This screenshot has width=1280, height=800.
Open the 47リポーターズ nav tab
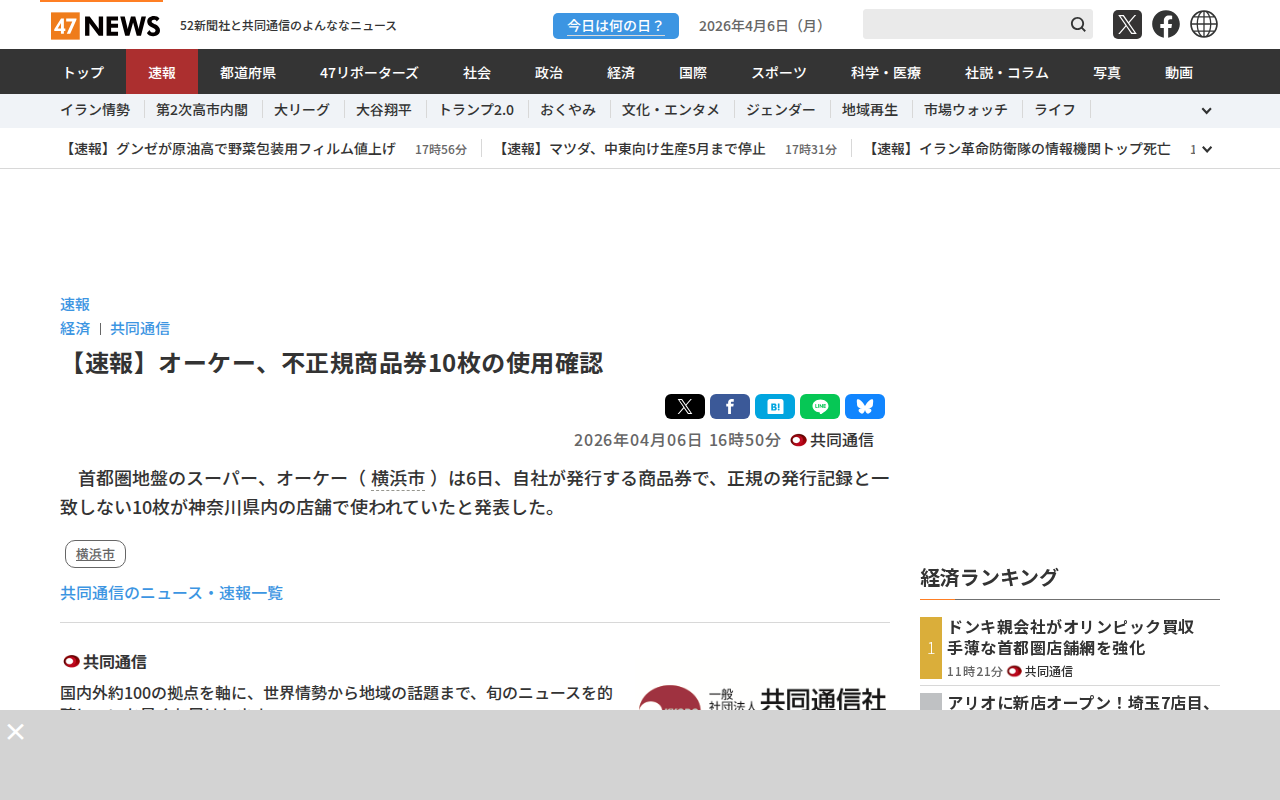pyautogui.click(x=369, y=72)
